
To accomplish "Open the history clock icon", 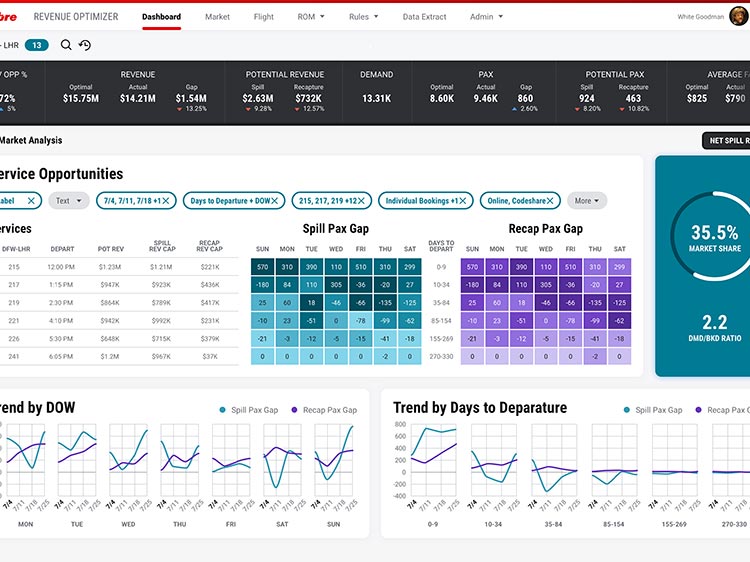I will pyautogui.click(x=85, y=45).
